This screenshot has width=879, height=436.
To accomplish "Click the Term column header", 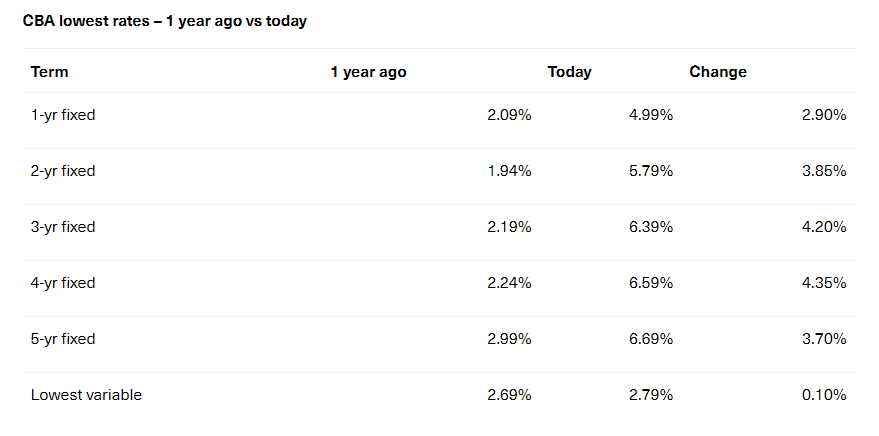I will point(50,72).
